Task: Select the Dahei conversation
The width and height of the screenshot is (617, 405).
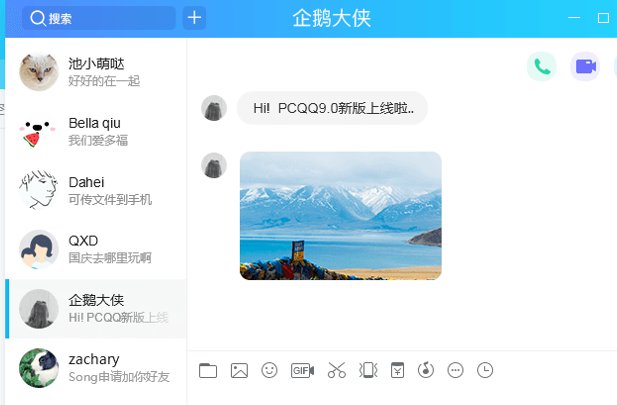Action: tap(96, 190)
